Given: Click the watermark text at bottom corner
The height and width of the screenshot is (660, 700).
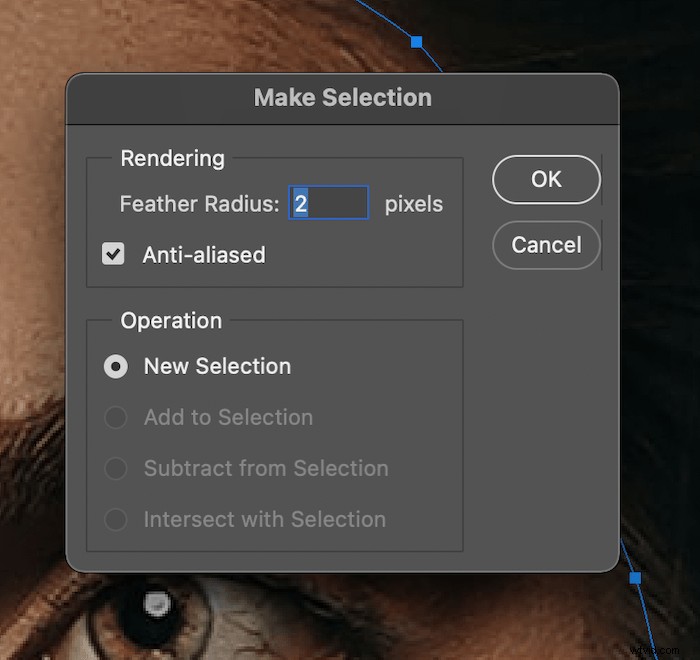Looking at the screenshot, I should point(655,650).
